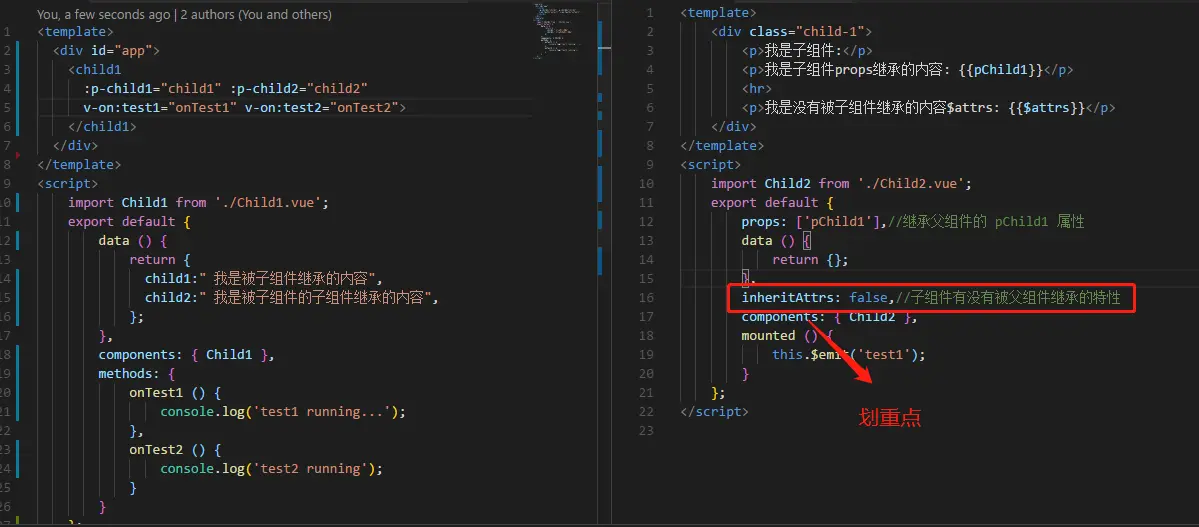Click the <p>我是子组件:</p> line
The image size is (1199, 527).
pyautogui.click(x=807, y=50)
